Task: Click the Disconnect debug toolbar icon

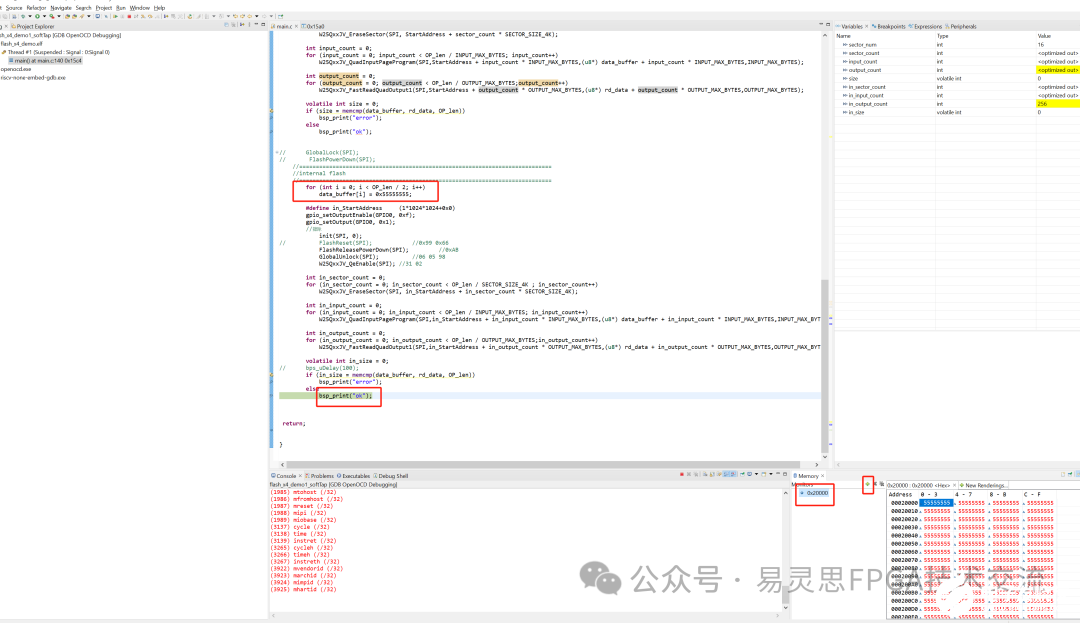Action: pos(136,17)
